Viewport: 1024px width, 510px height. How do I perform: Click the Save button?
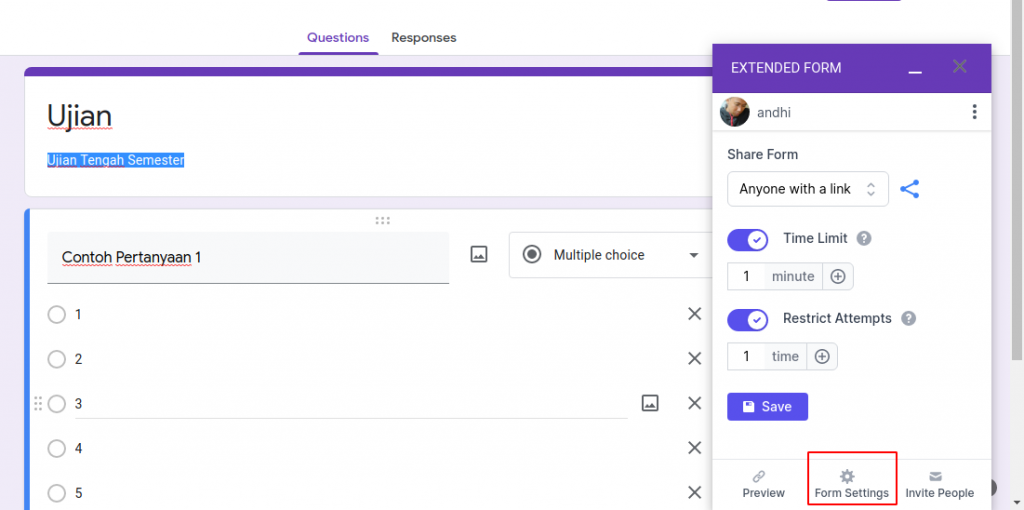tap(767, 407)
